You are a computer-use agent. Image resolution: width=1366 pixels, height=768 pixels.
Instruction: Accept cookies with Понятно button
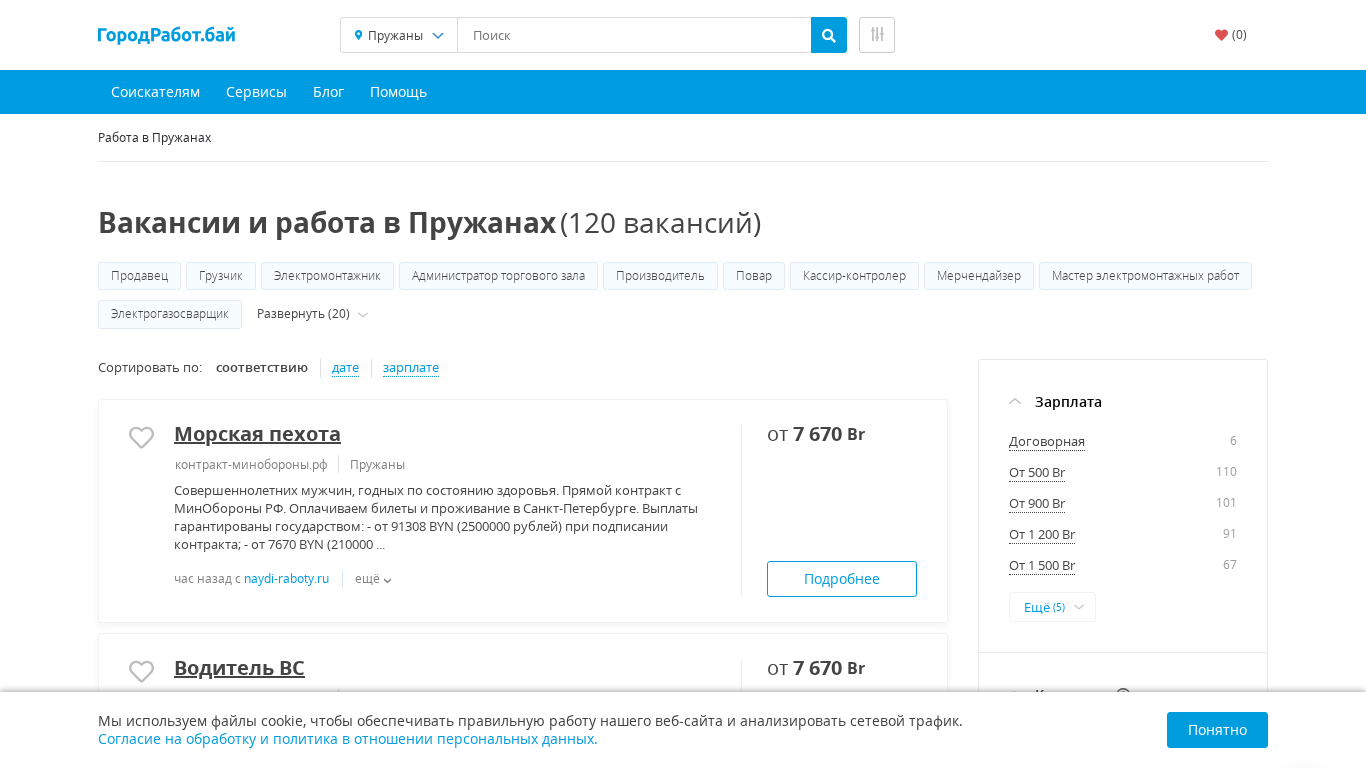(x=1217, y=730)
